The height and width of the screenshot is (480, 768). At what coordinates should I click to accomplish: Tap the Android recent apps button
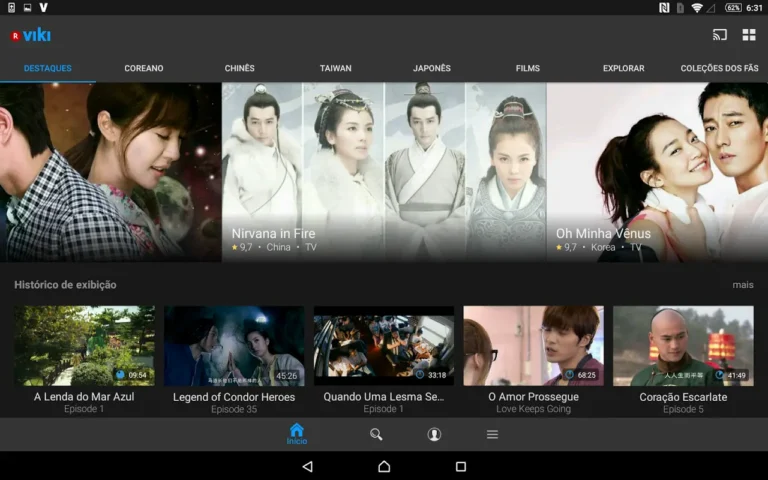click(x=461, y=466)
